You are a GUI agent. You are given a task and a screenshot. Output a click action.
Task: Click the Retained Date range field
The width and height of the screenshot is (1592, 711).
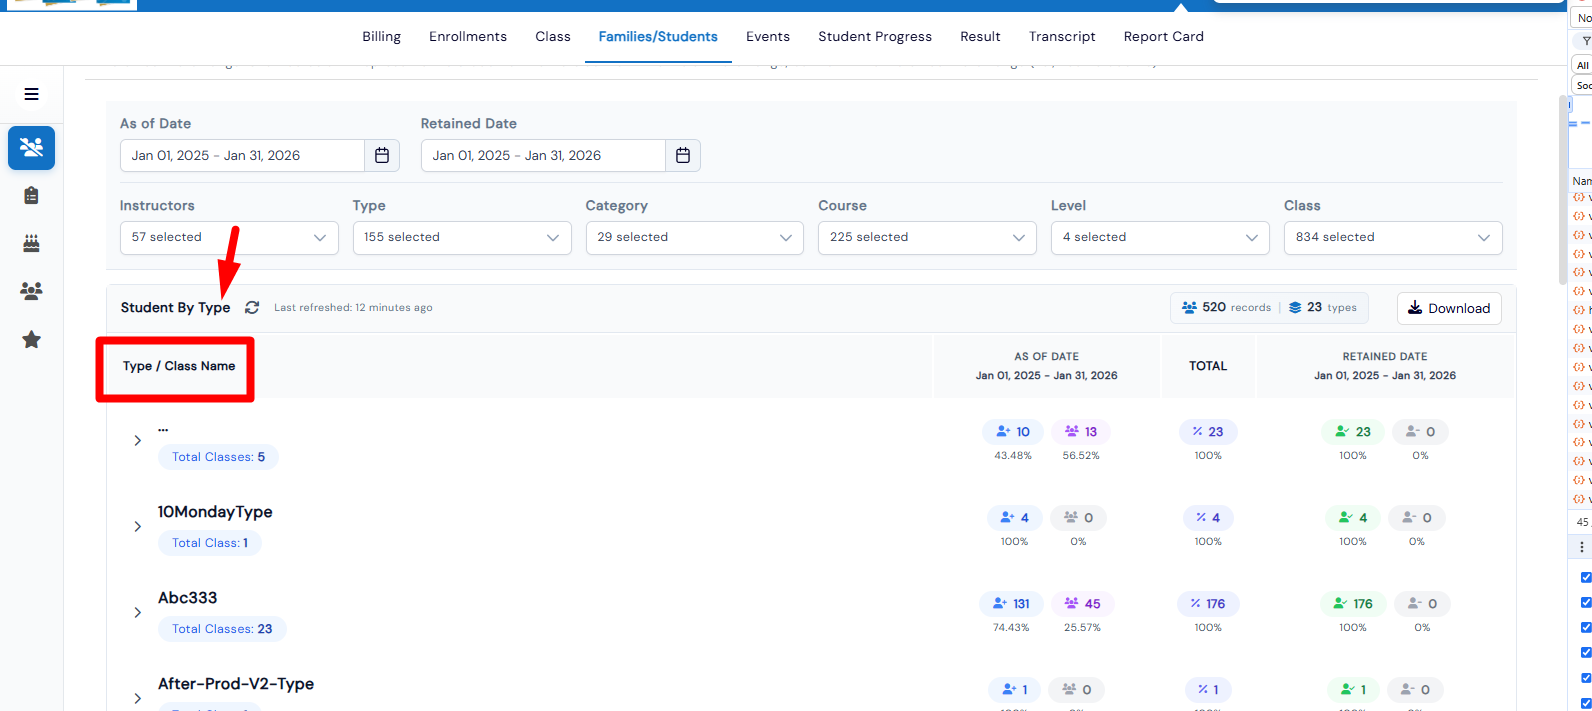(x=543, y=155)
